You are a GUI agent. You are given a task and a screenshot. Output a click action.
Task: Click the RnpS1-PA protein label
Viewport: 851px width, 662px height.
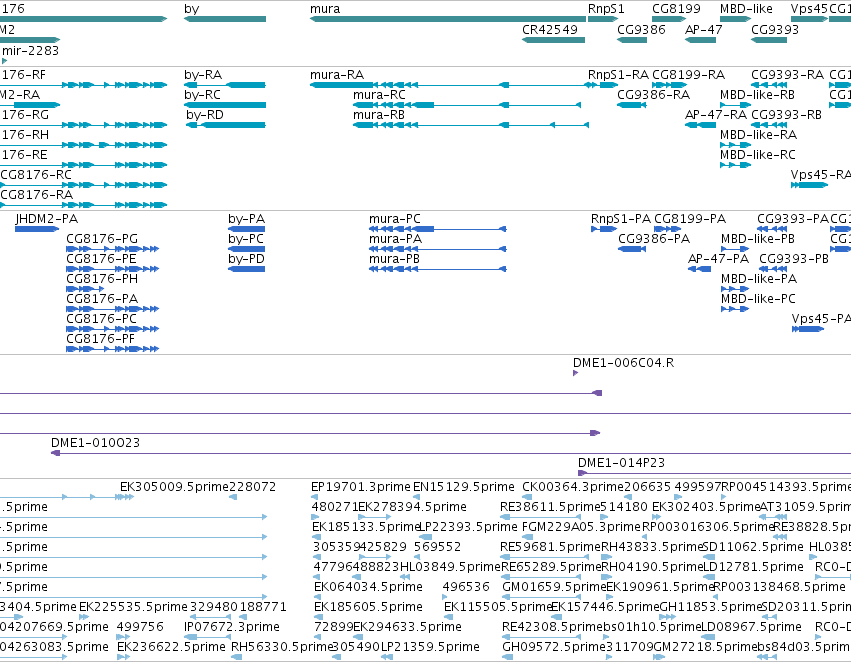coord(621,219)
